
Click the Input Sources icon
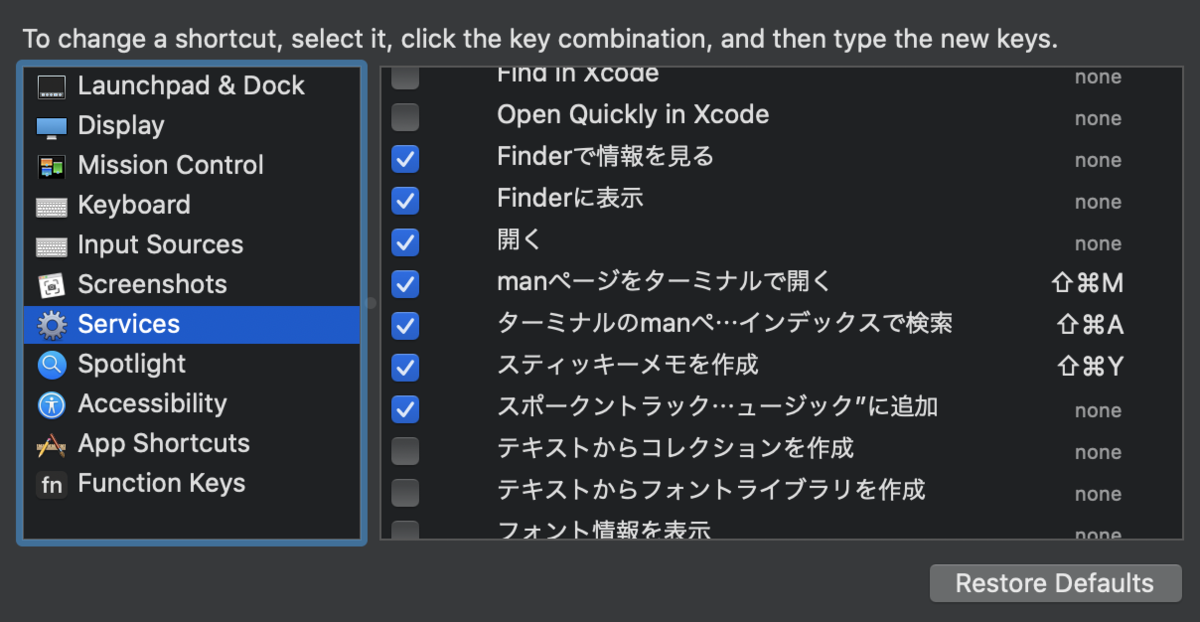point(52,246)
